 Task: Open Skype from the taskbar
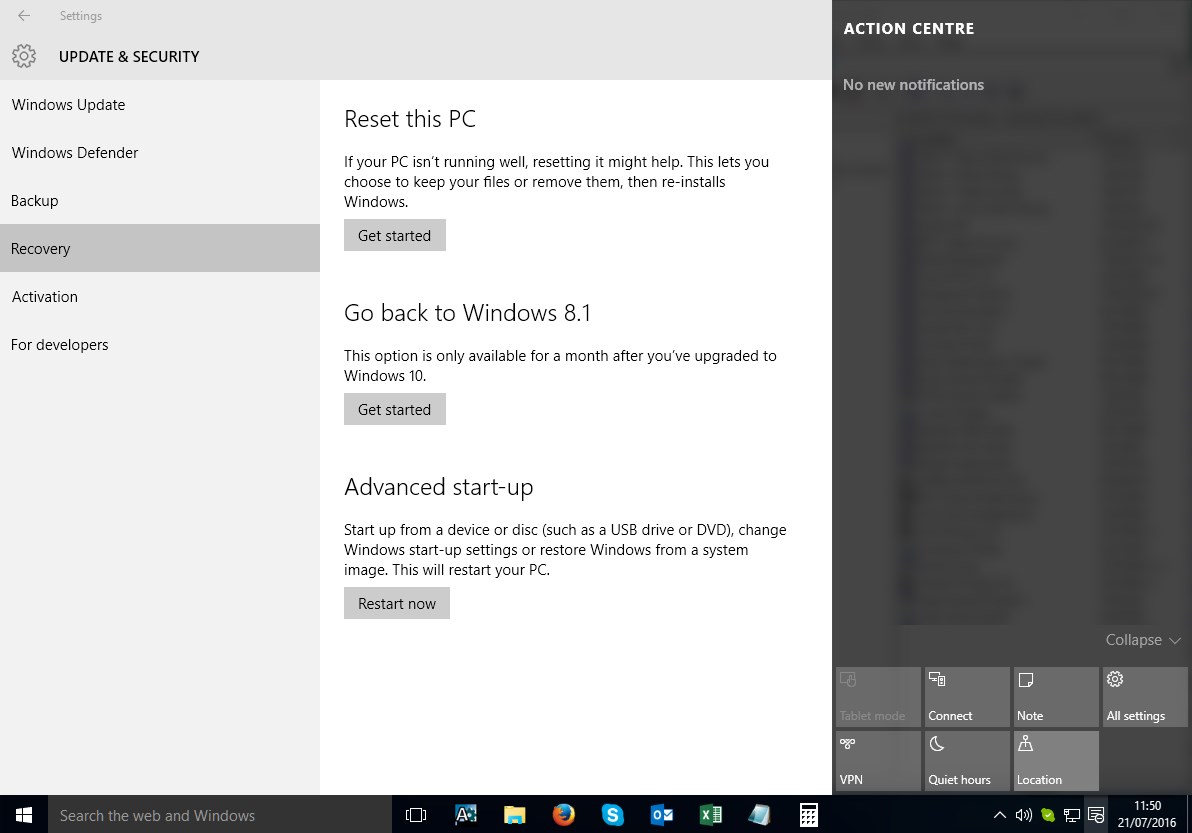click(x=613, y=815)
